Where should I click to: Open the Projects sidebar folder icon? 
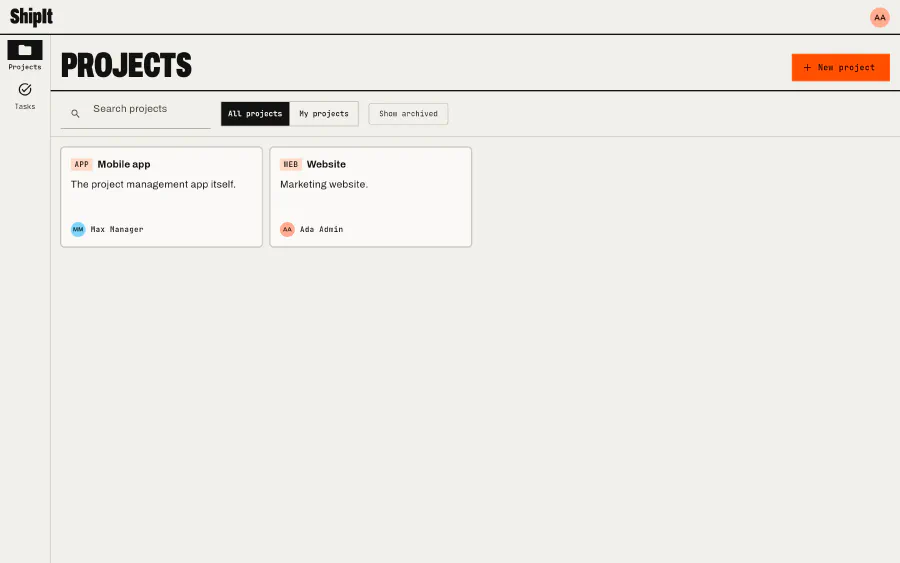tap(25, 50)
